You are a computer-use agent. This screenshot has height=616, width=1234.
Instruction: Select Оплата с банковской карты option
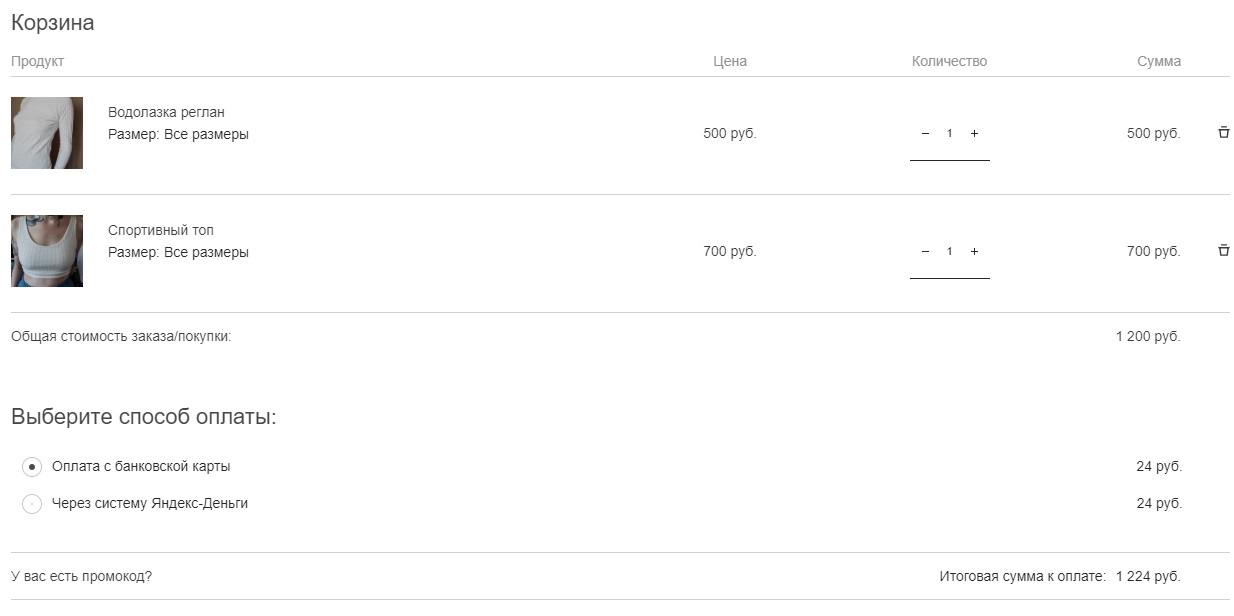pyautogui.click(x=32, y=467)
